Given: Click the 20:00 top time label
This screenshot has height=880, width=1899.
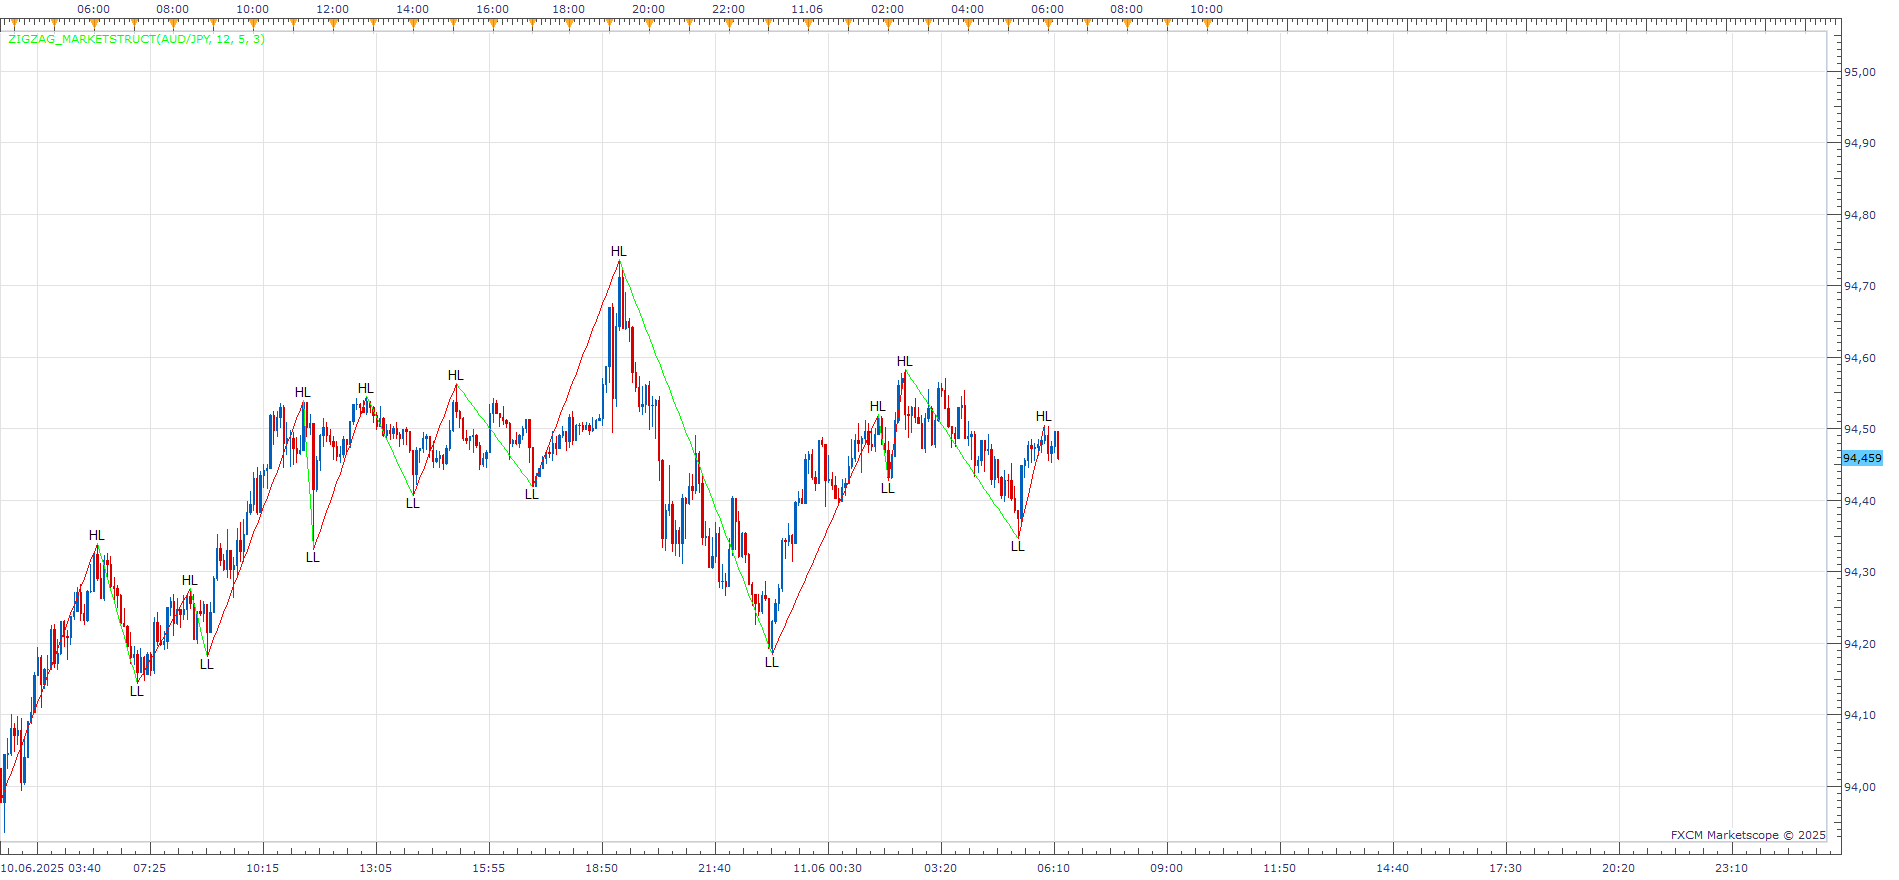Looking at the screenshot, I should pyautogui.click(x=648, y=9).
